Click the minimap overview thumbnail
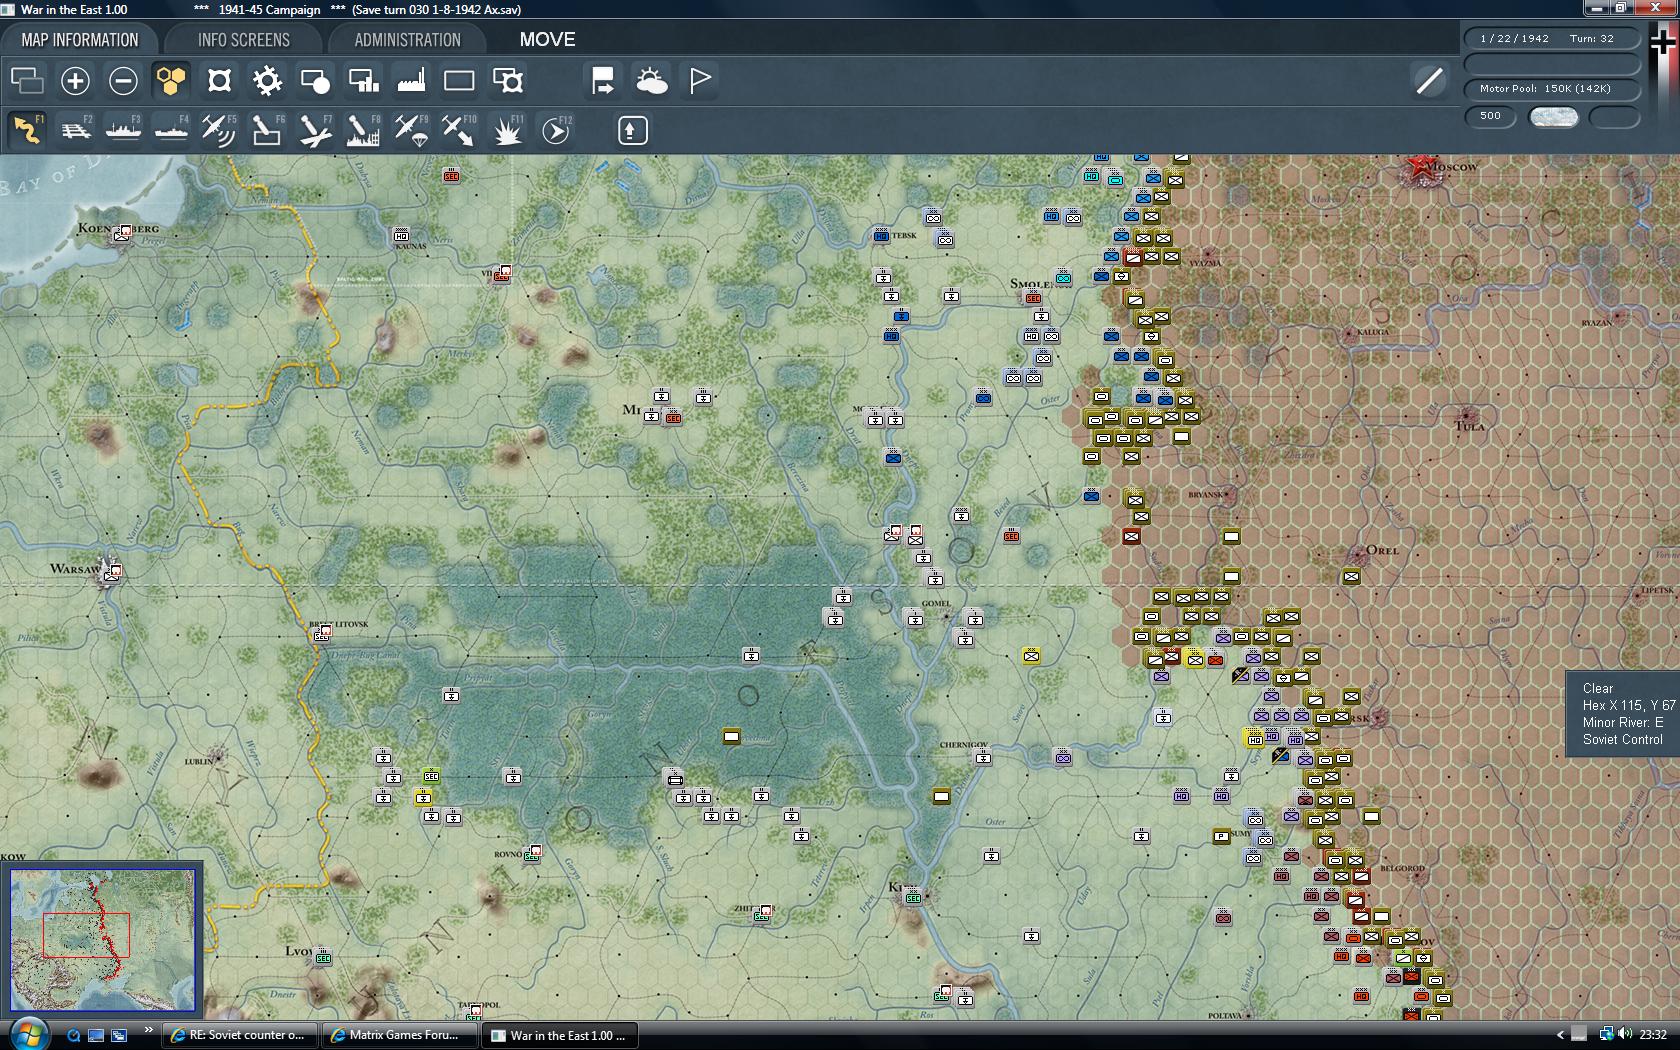1680x1050 pixels. (x=102, y=940)
